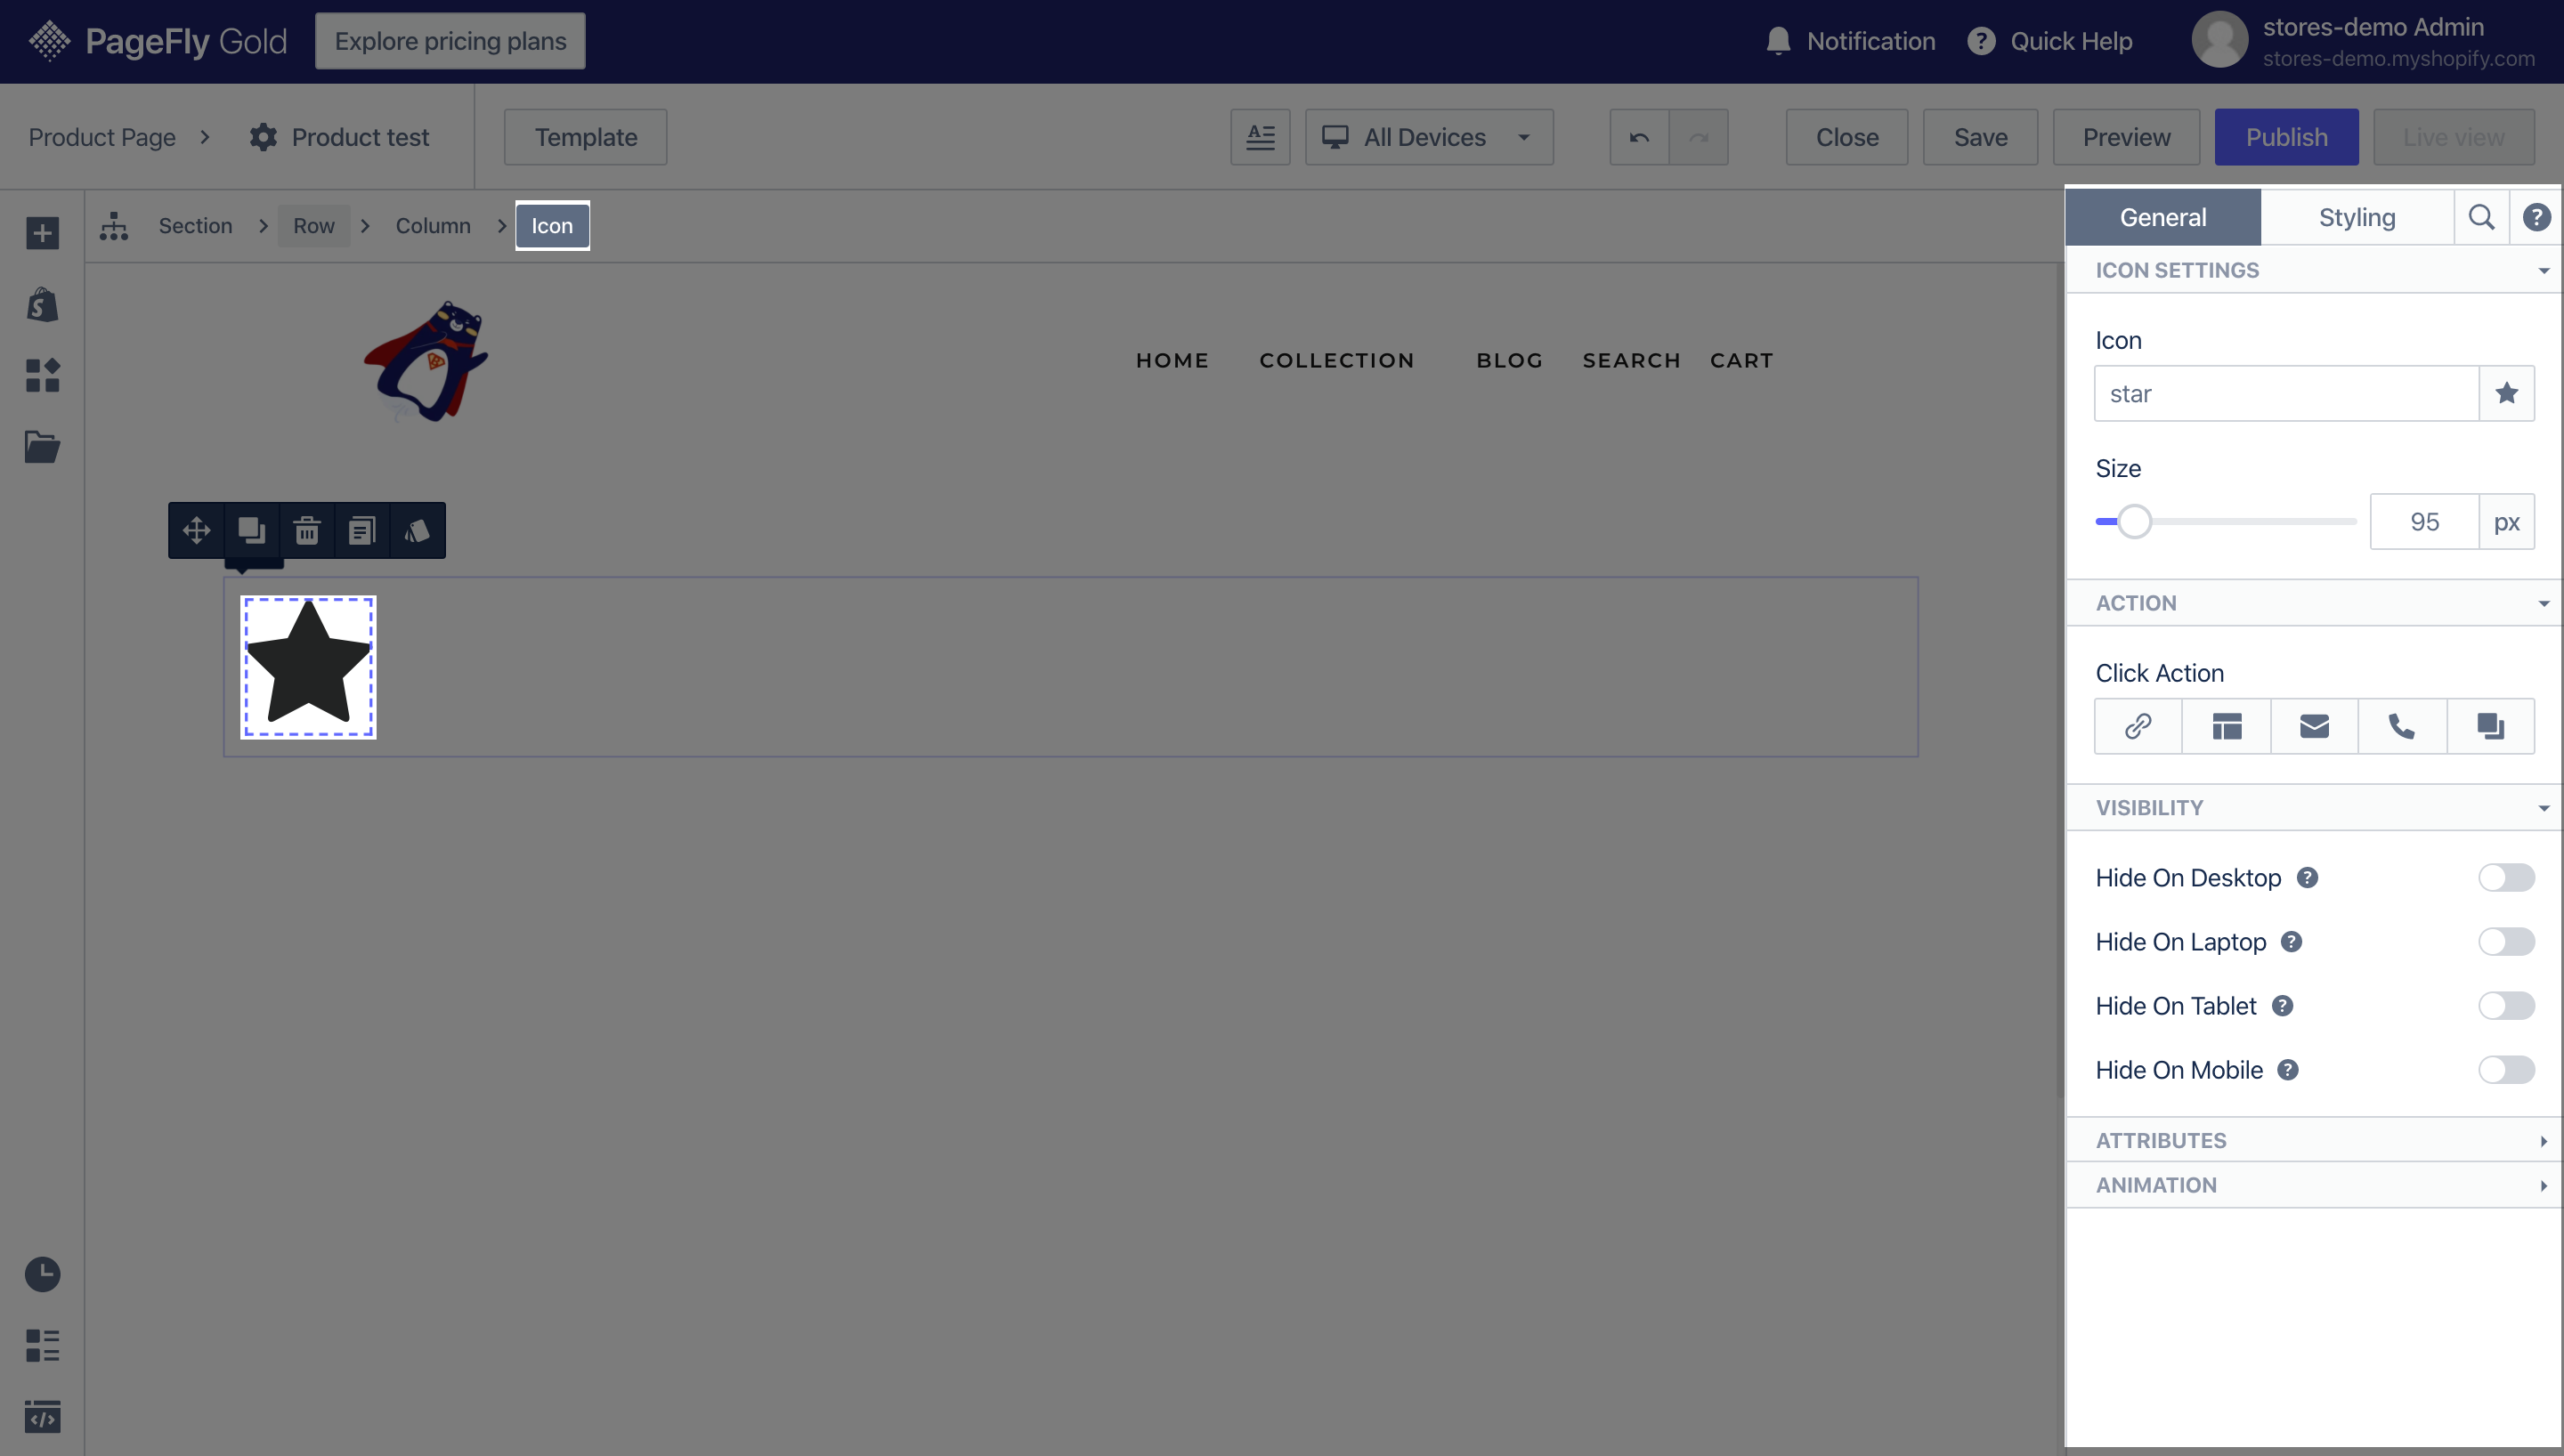Click the icon name field containing star

point(2286,393)
